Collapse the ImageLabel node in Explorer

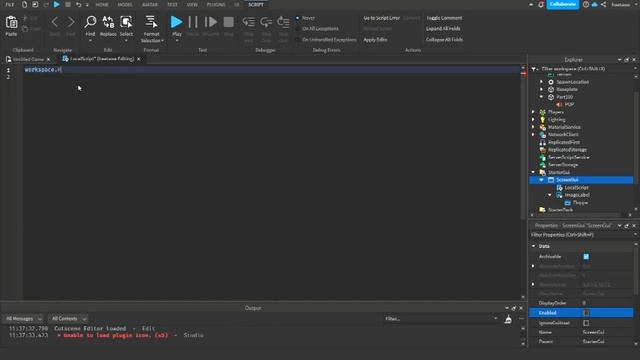550,195
